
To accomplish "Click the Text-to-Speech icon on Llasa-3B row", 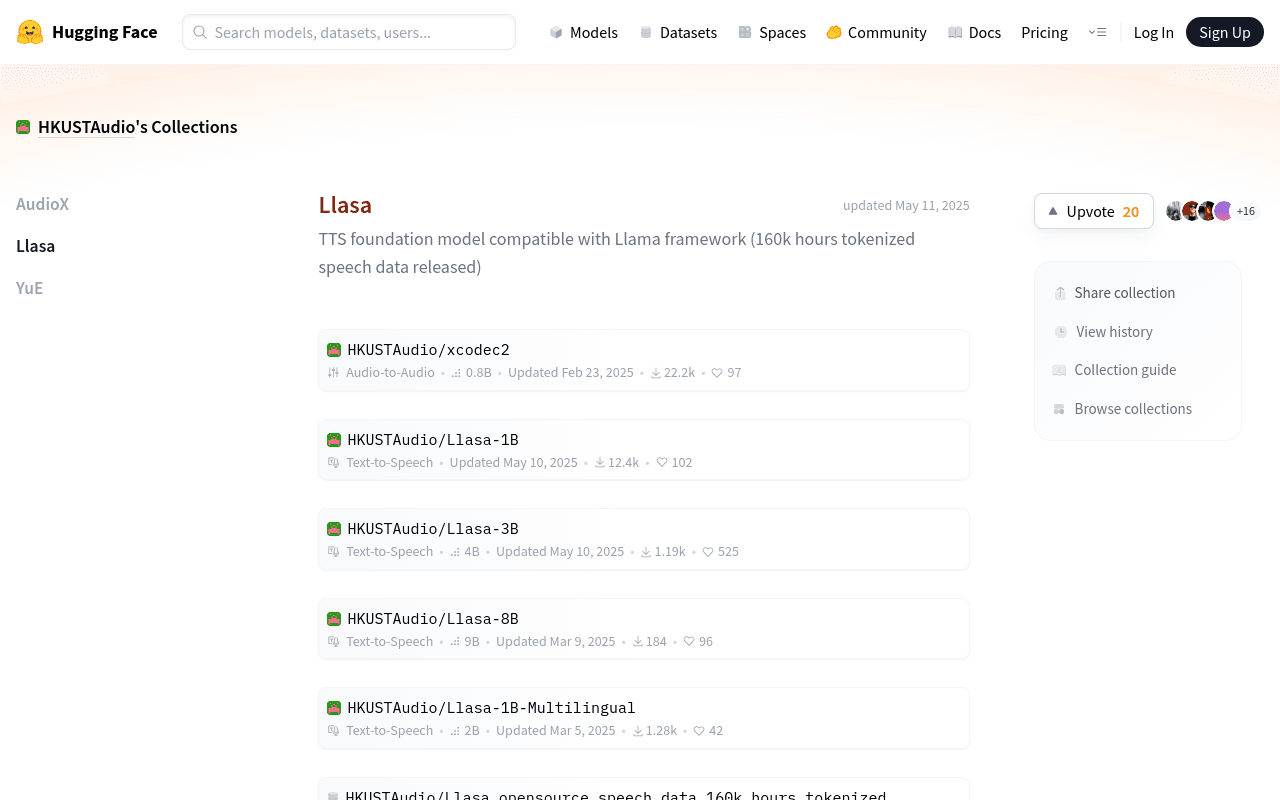I will tap(334, 552).
